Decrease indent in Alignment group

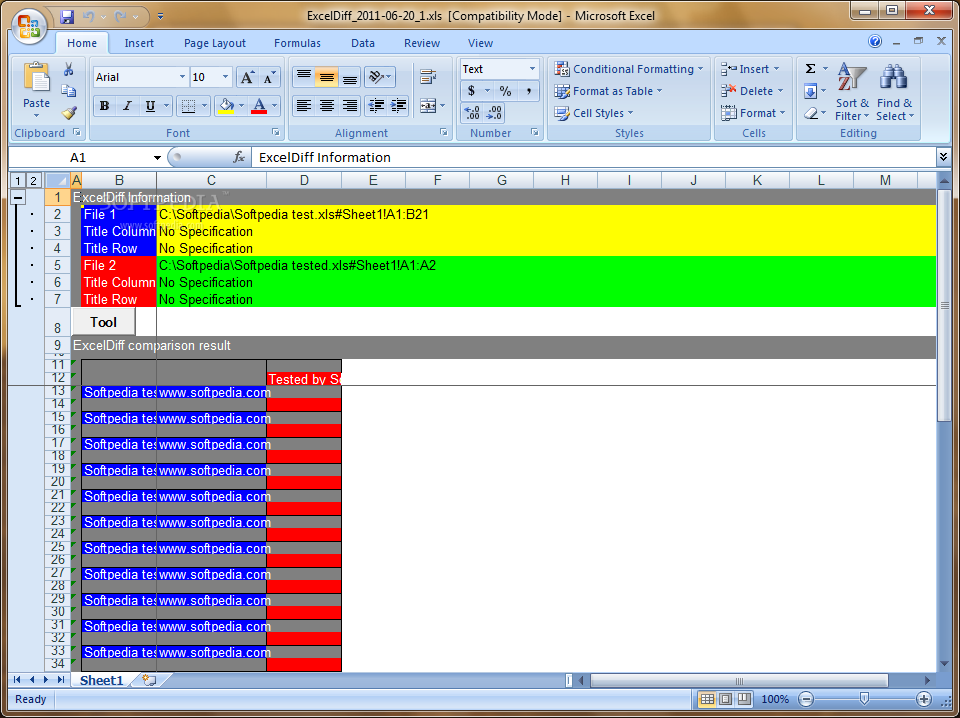pos(375,106)
